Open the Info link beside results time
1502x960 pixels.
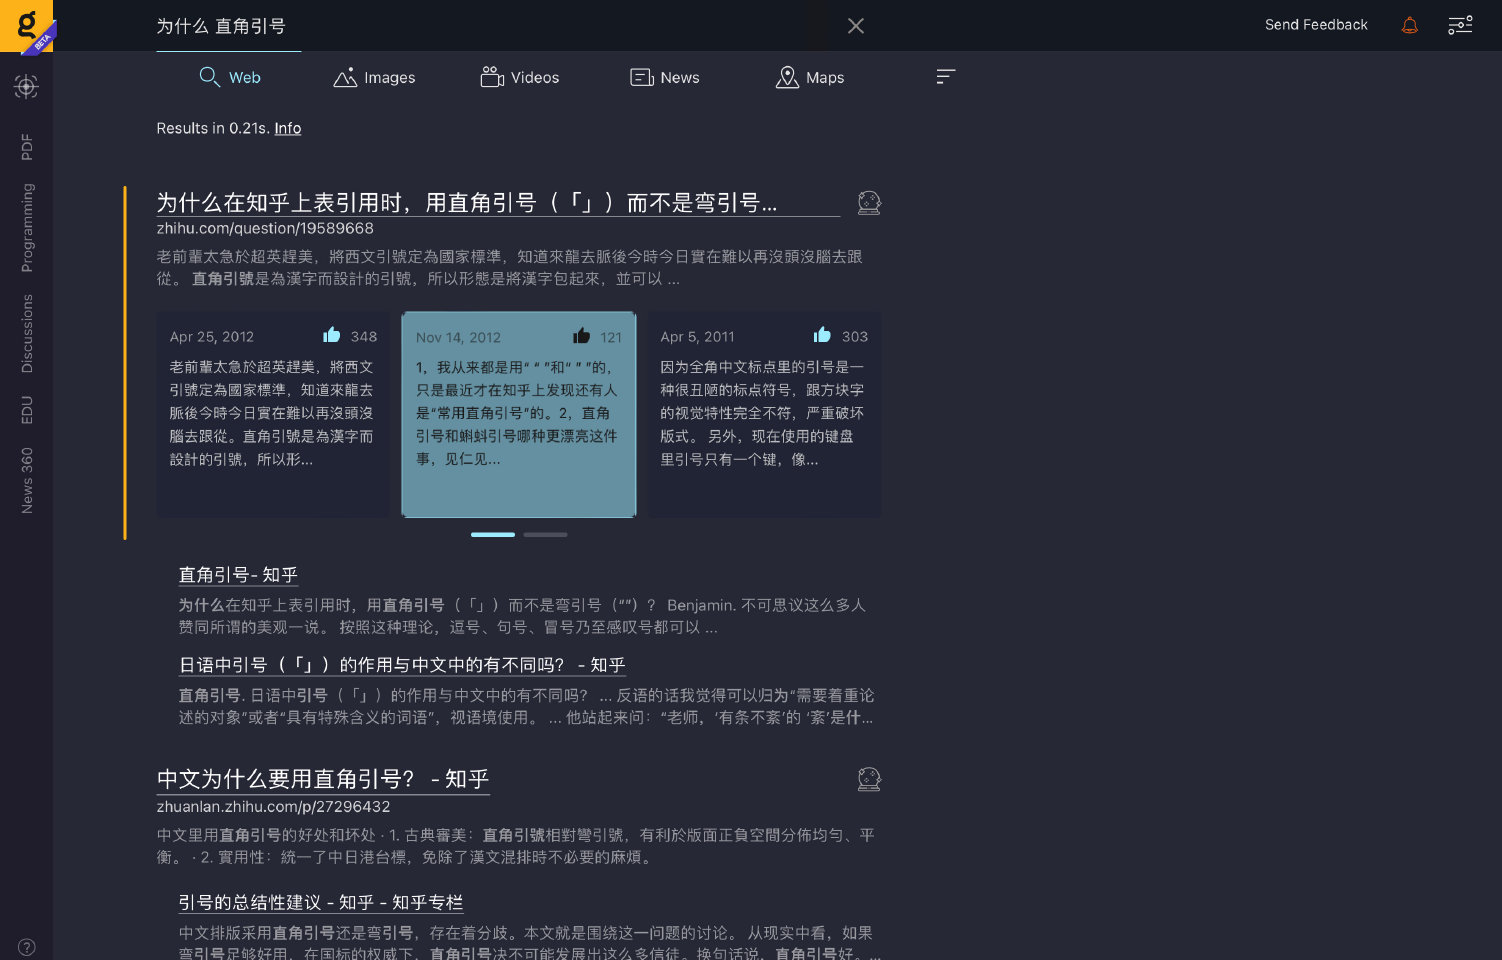288,128
